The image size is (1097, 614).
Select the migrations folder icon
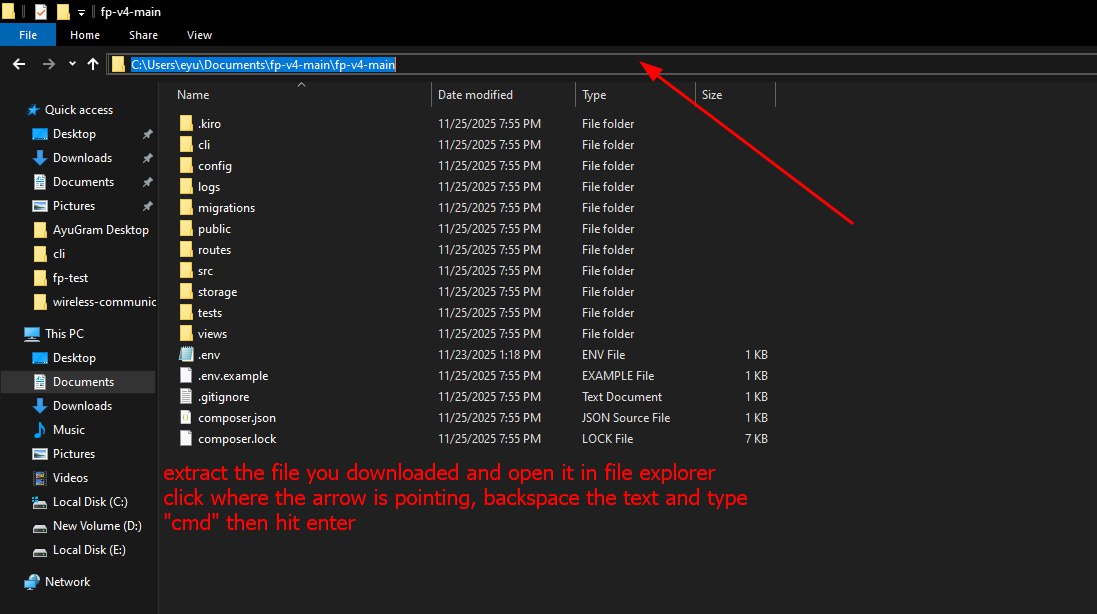[186, 208]
